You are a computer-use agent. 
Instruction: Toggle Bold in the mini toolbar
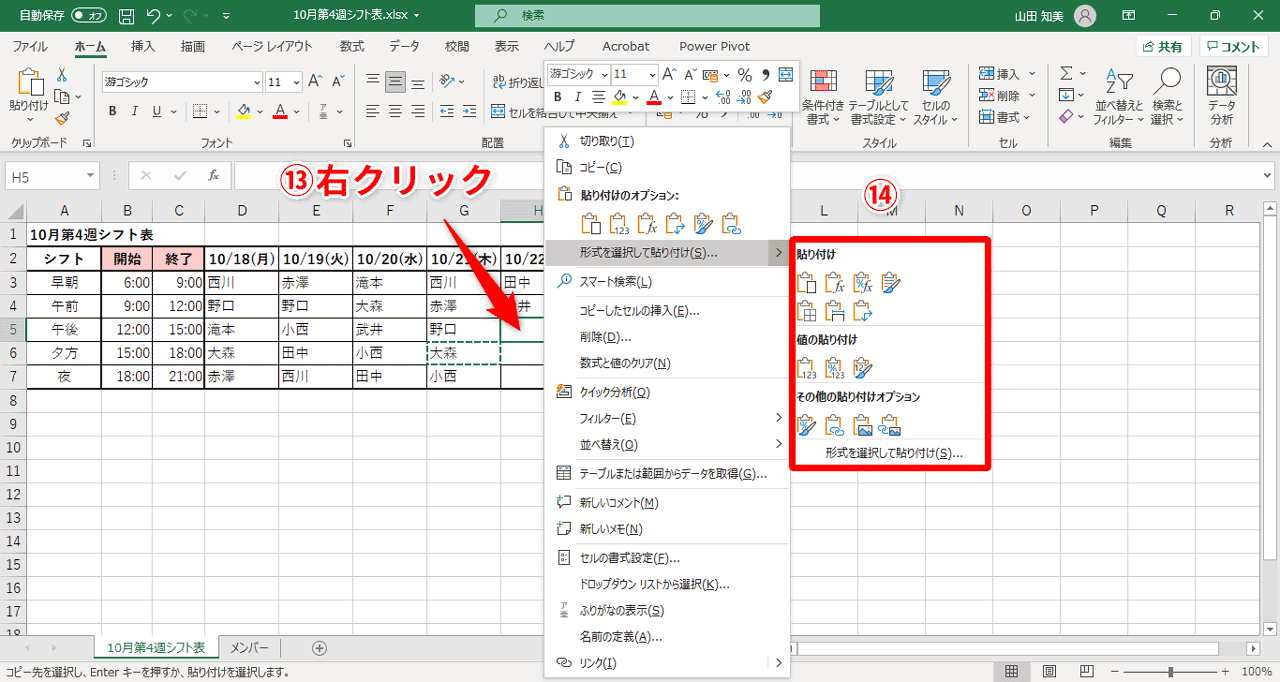tap(558, 97)
